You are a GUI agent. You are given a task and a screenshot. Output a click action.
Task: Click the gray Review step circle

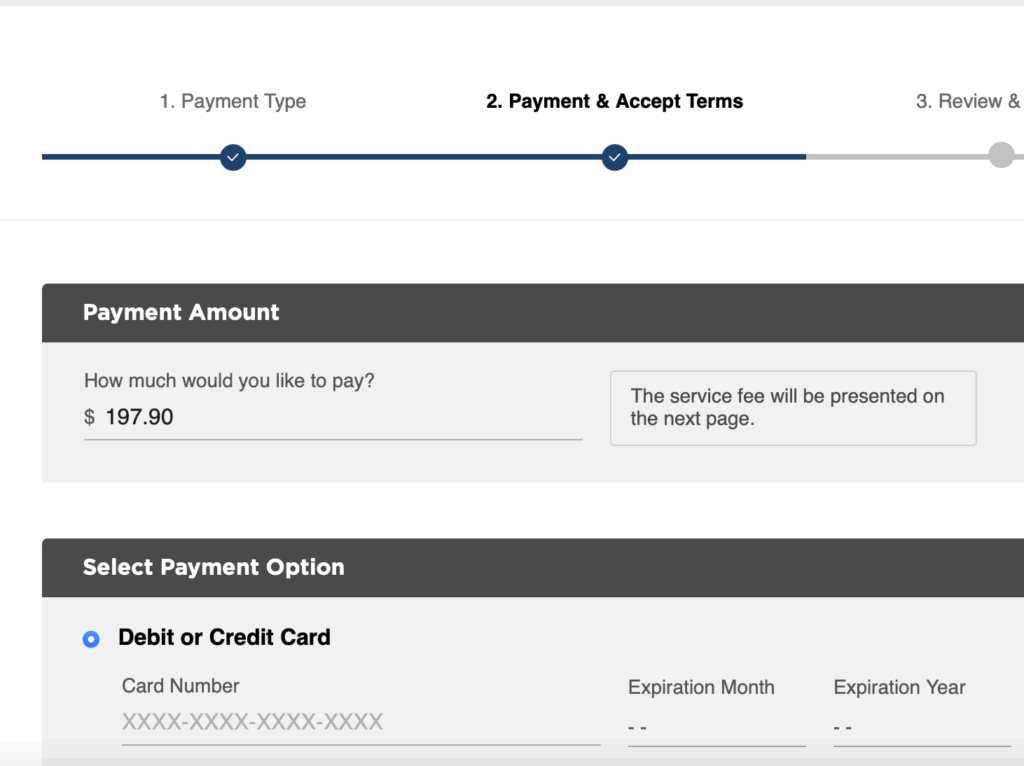pyautogui.click(x=1001, y=155)
